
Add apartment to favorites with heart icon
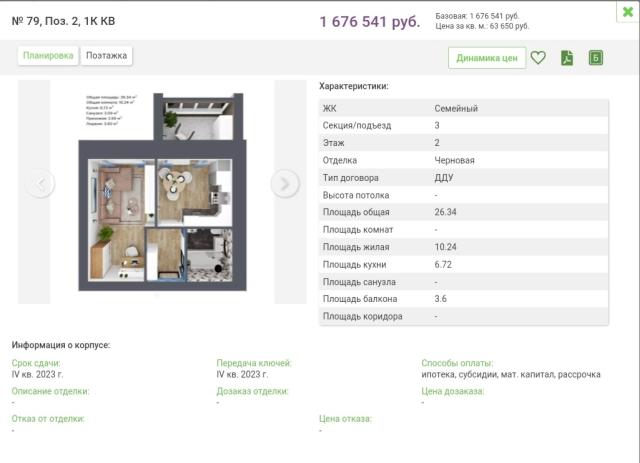pos(538,58)
